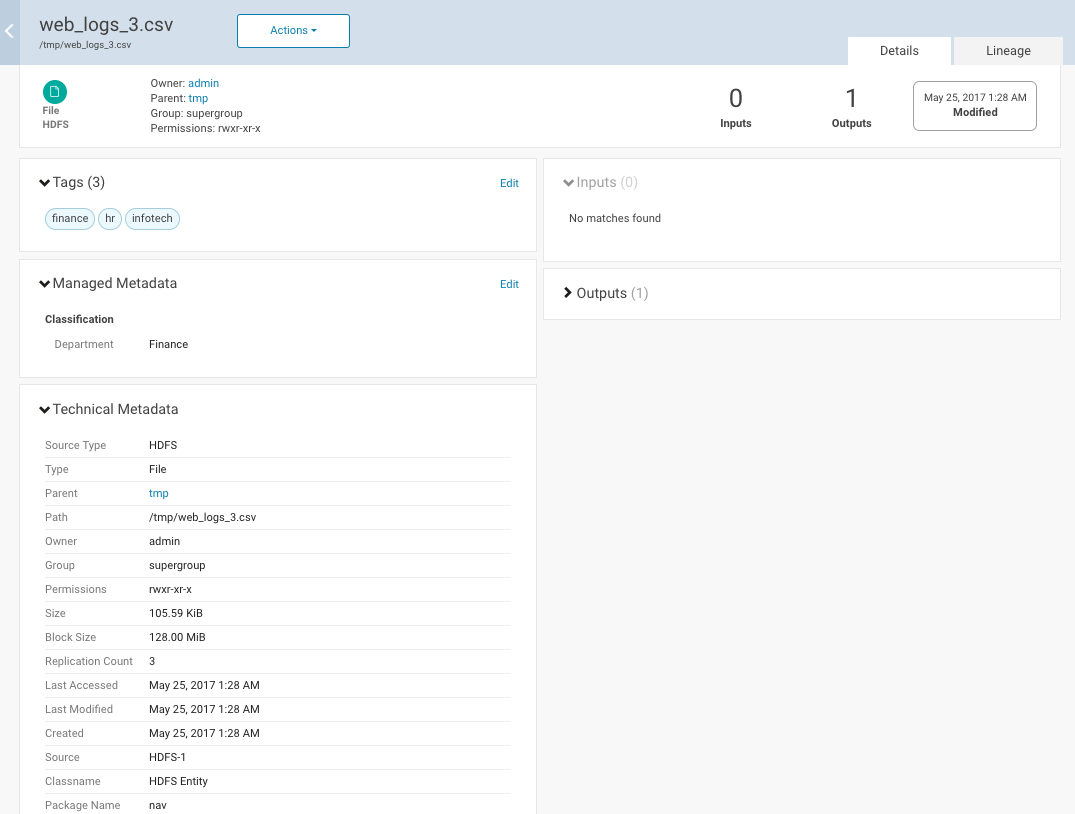The height and width of the screenshot is (814, 1075).
Task: Collapse the Technical Metadata section
Action: (x=45, y=409)
